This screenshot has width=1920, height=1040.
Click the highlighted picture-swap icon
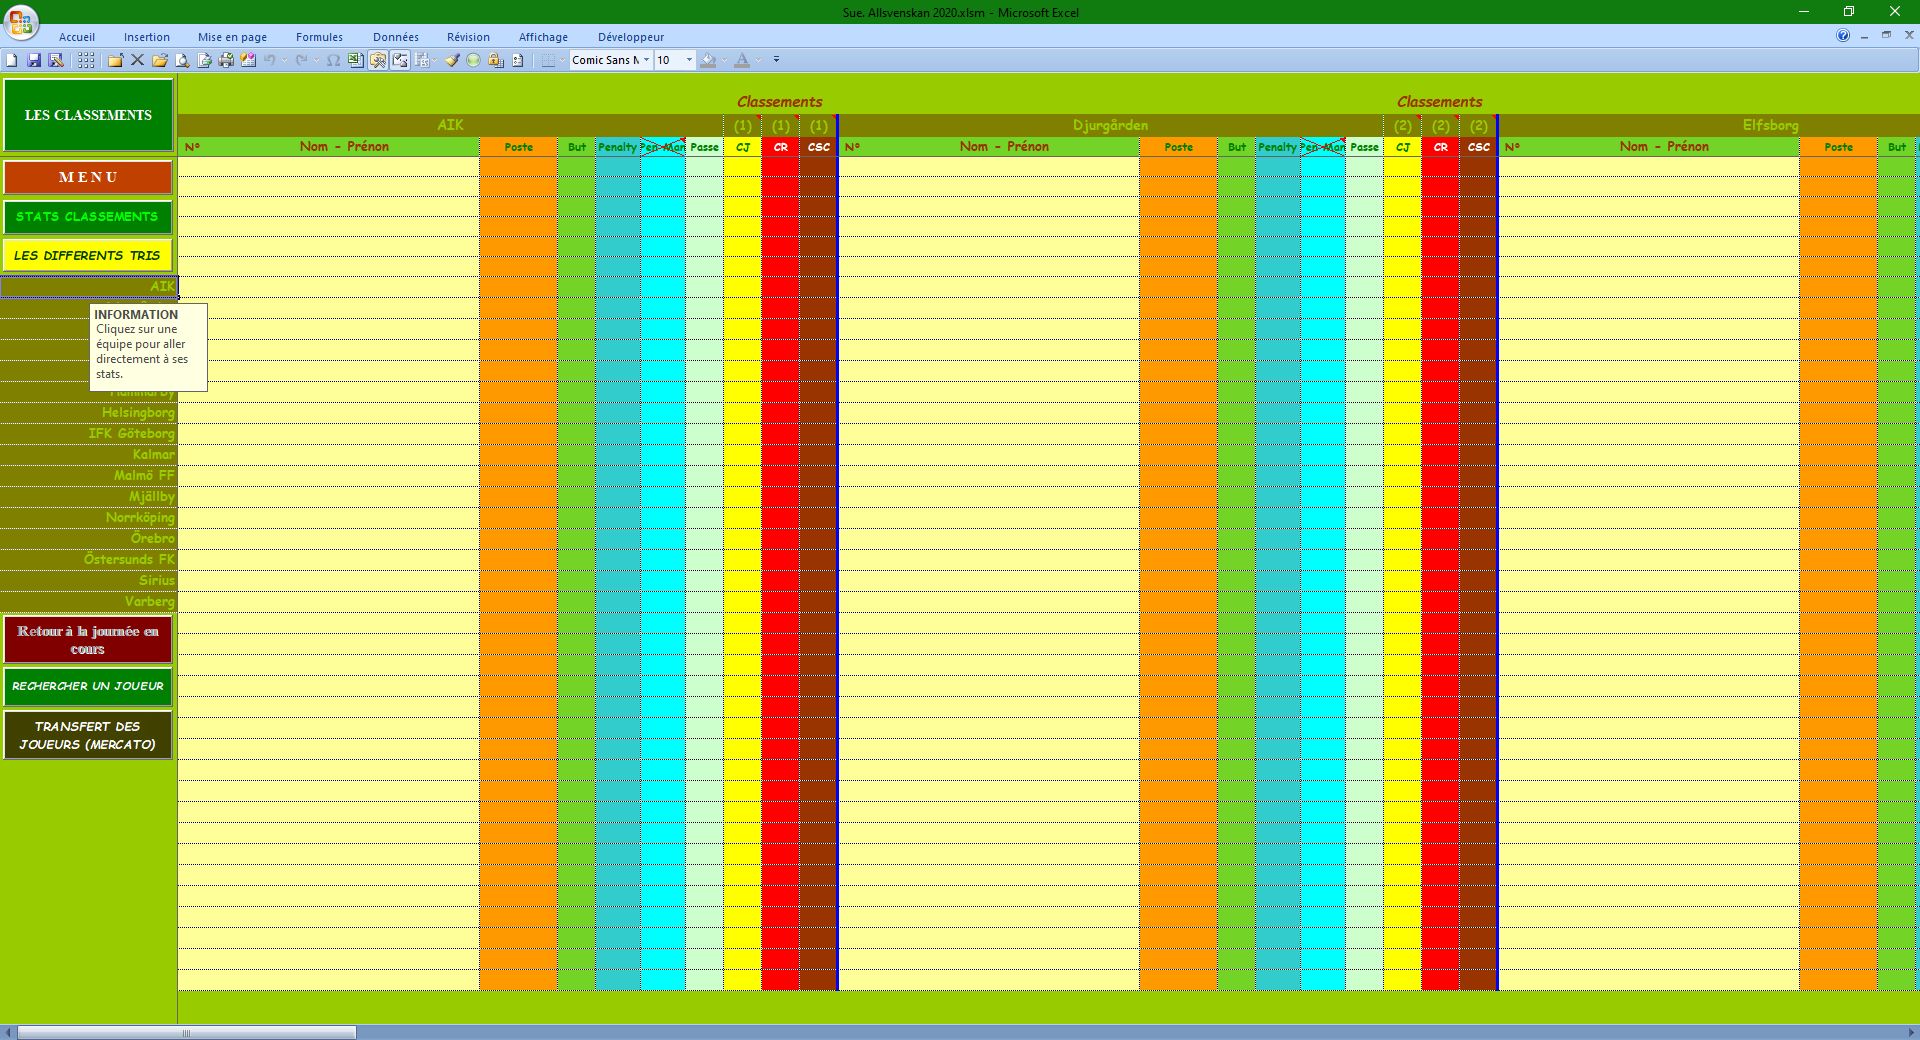point(400,60)
